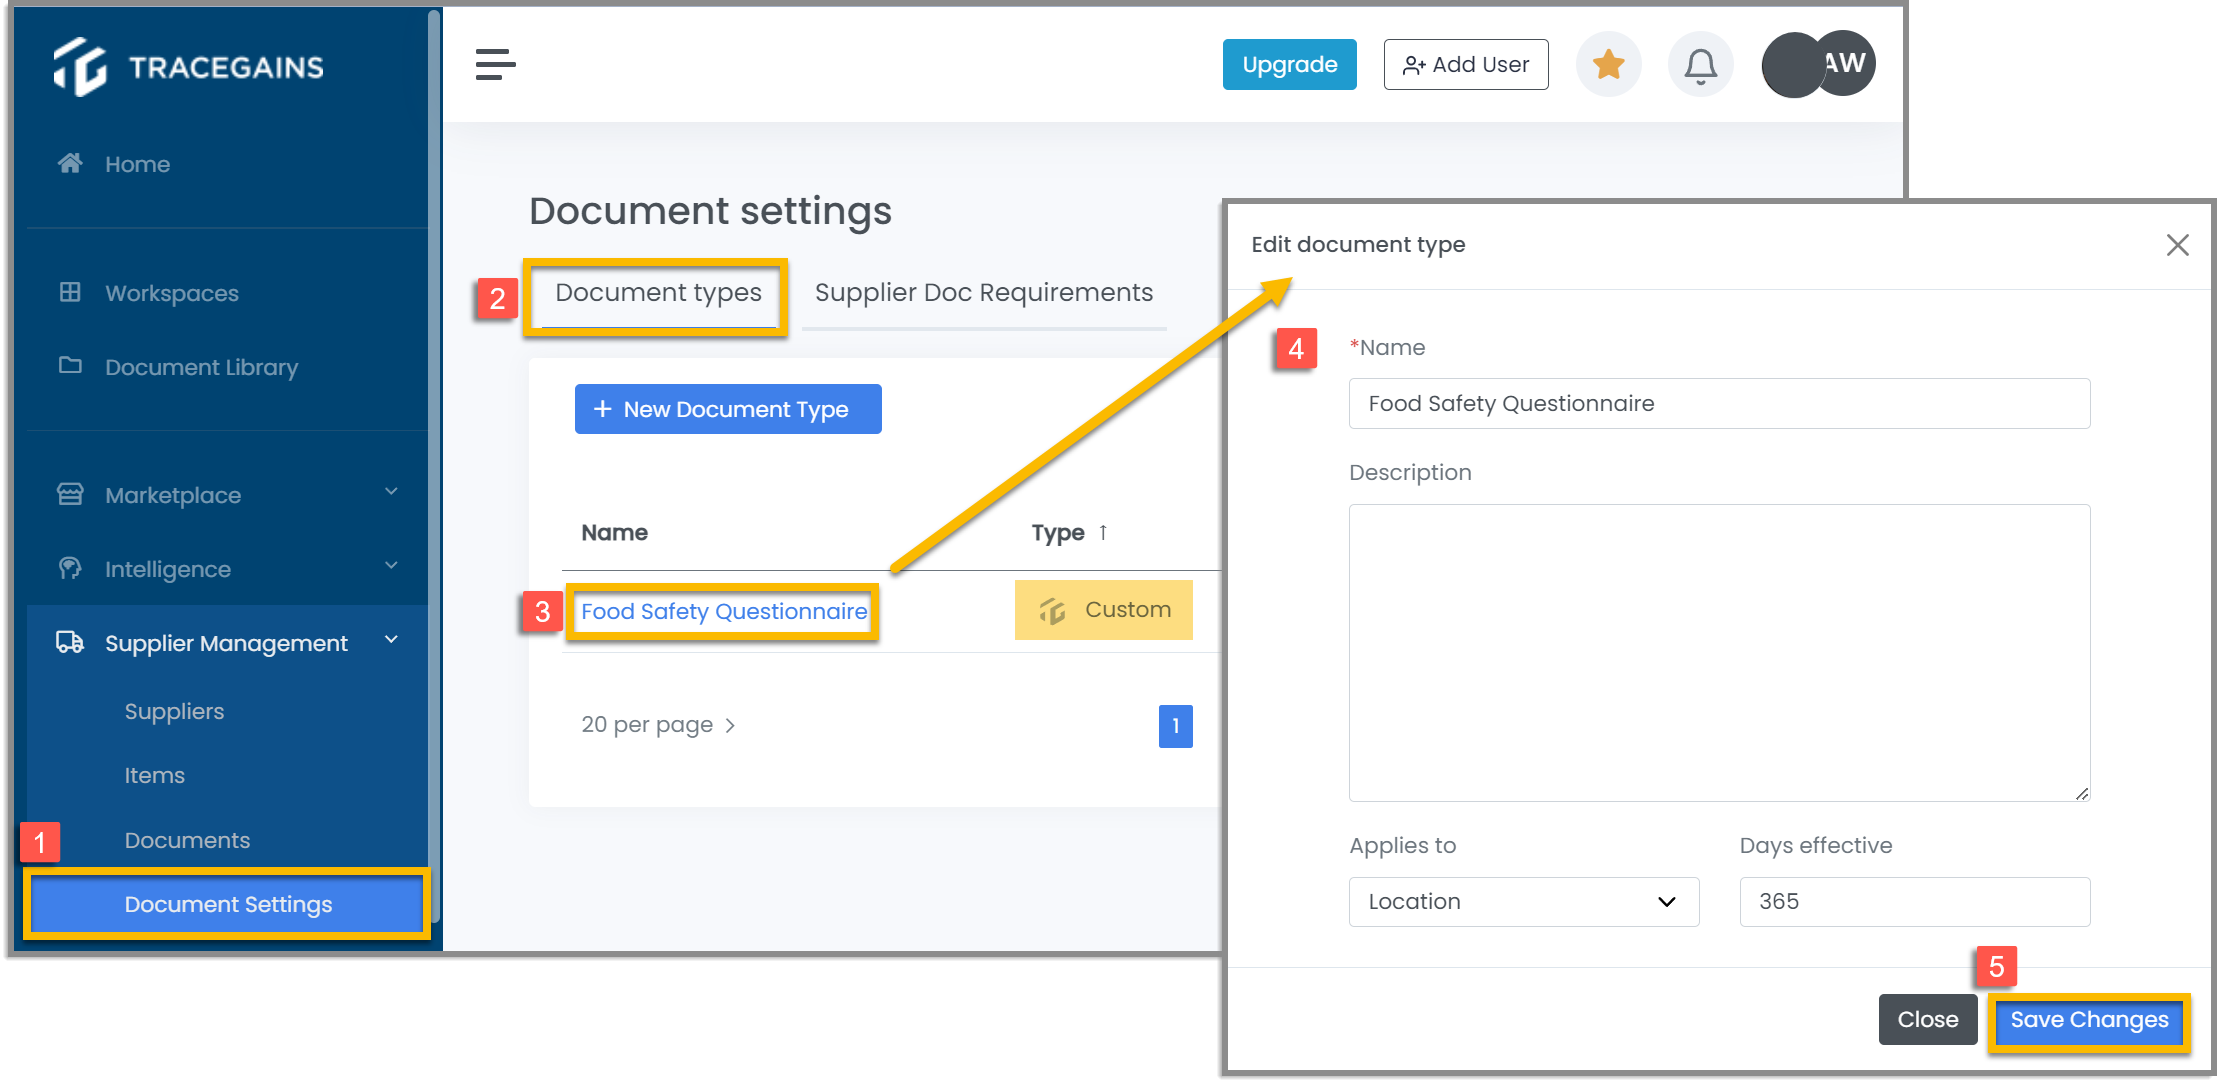The image size is (2217, 1084).
Task: Open the Document Library
Action: 201,367
